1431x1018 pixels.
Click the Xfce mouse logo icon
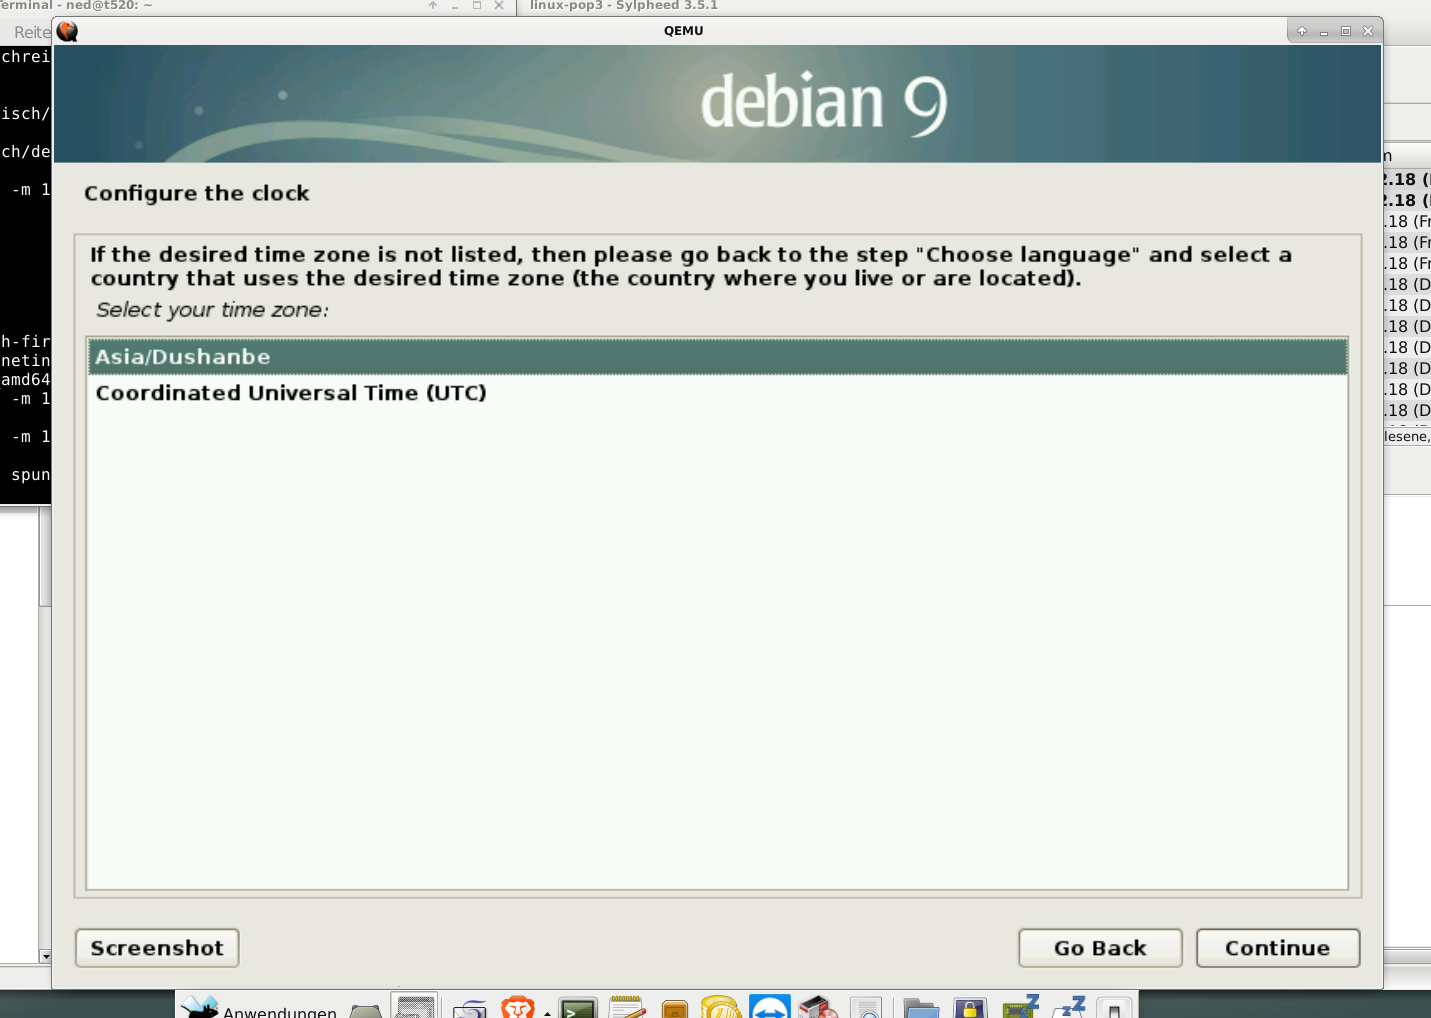199,1006
